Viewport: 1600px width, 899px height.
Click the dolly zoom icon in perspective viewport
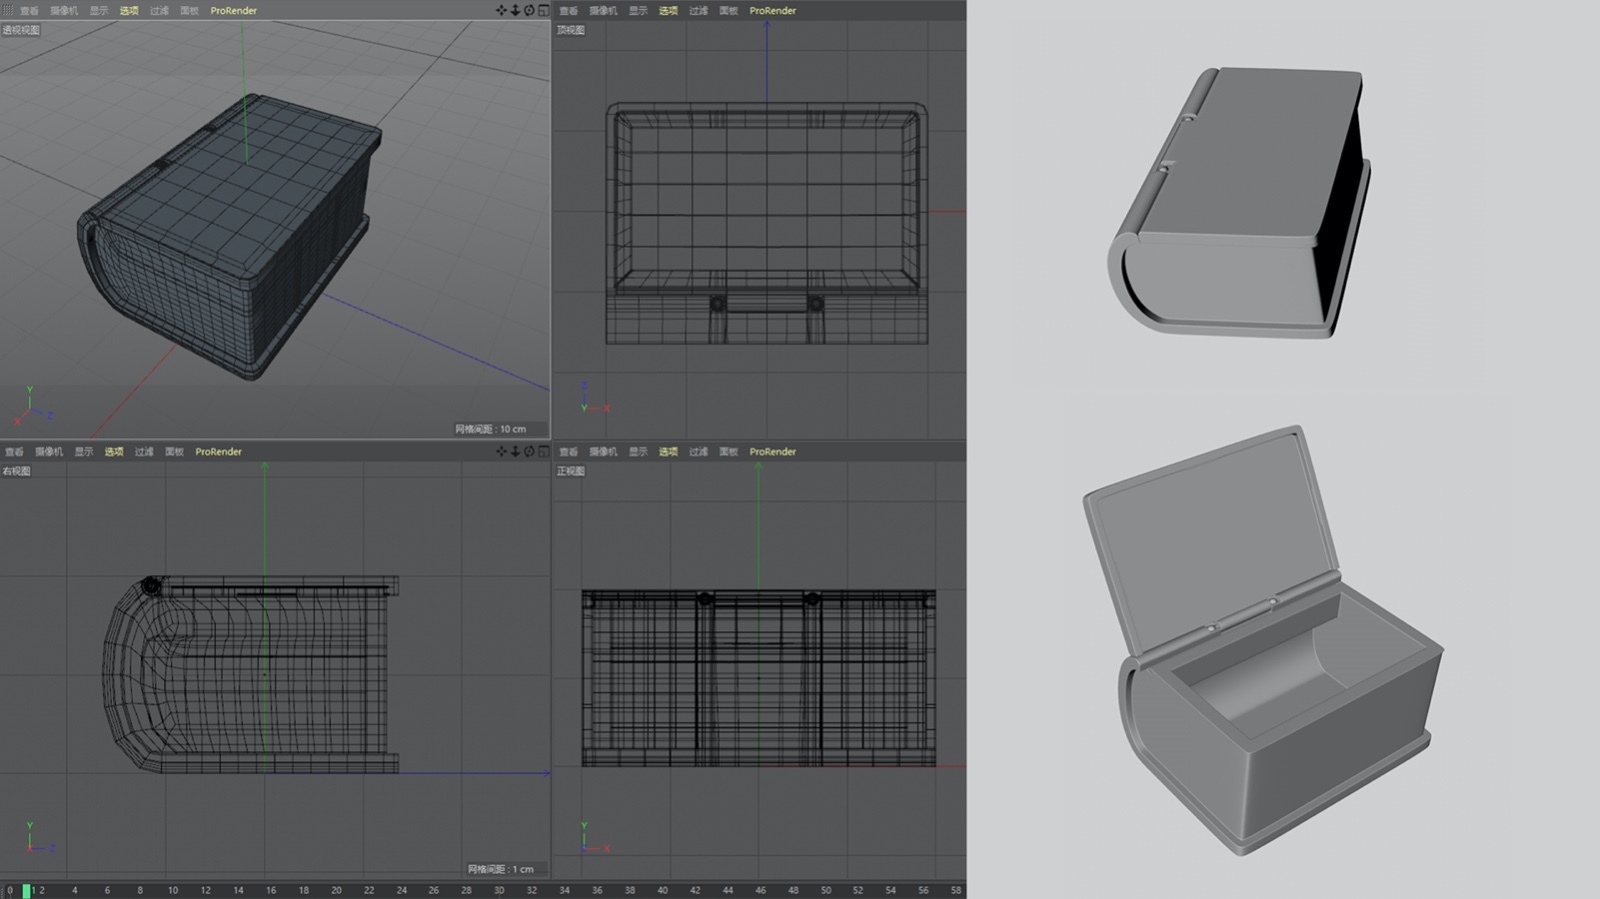tap(515, 10)
